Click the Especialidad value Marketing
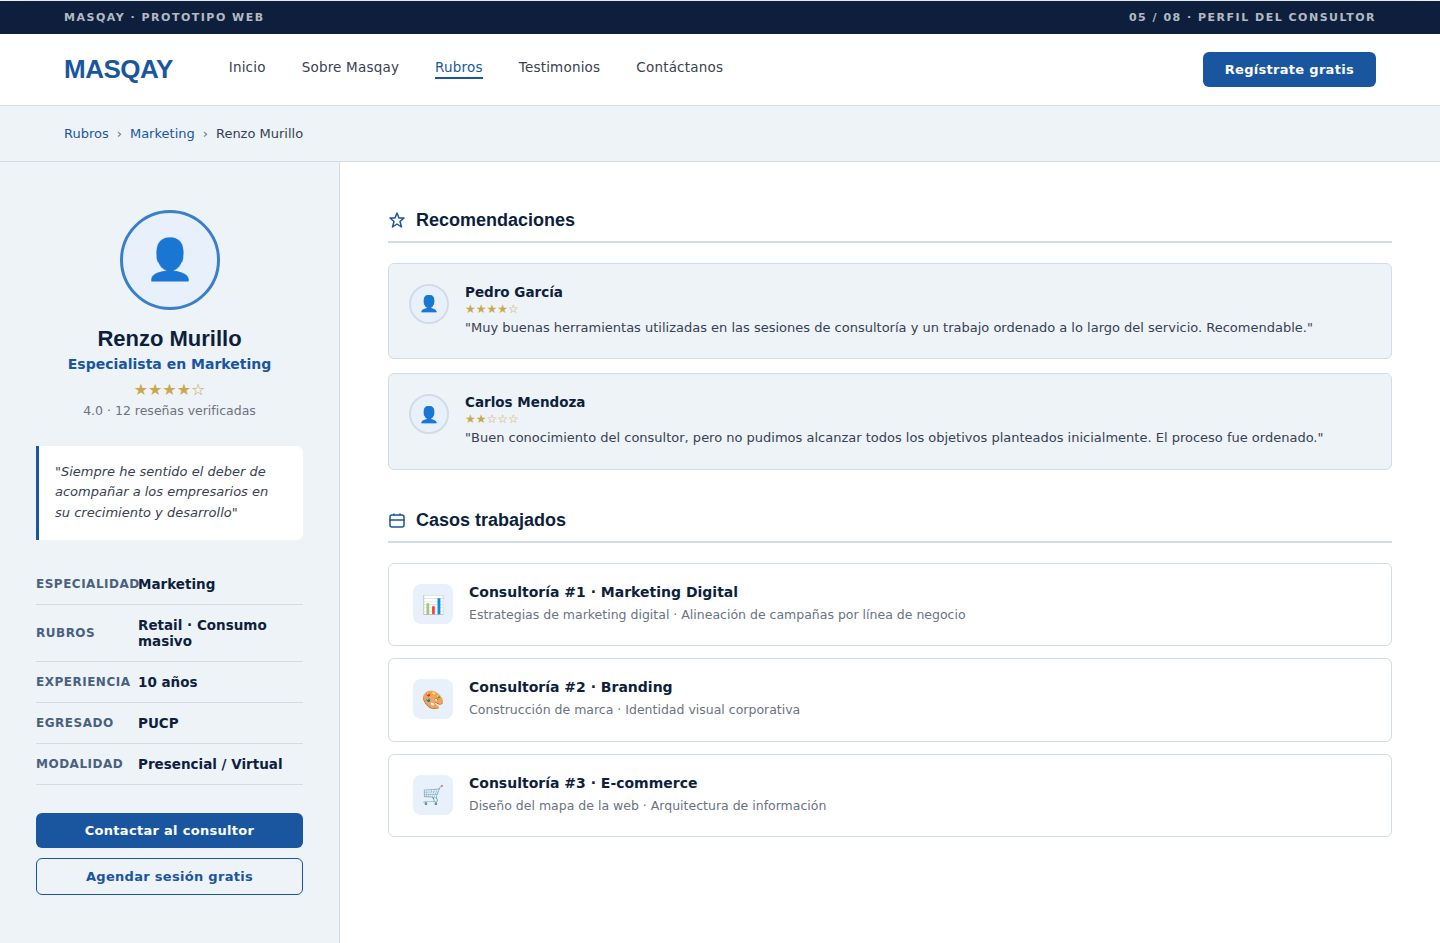The width and height of the screenshot is (1440, 943). [x=177, y=584]
